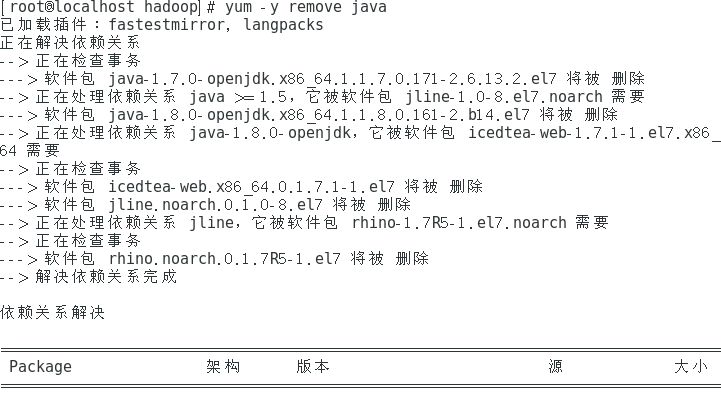Click the 版本 column header
721x393 pixels.
click(x=313, y=366)
